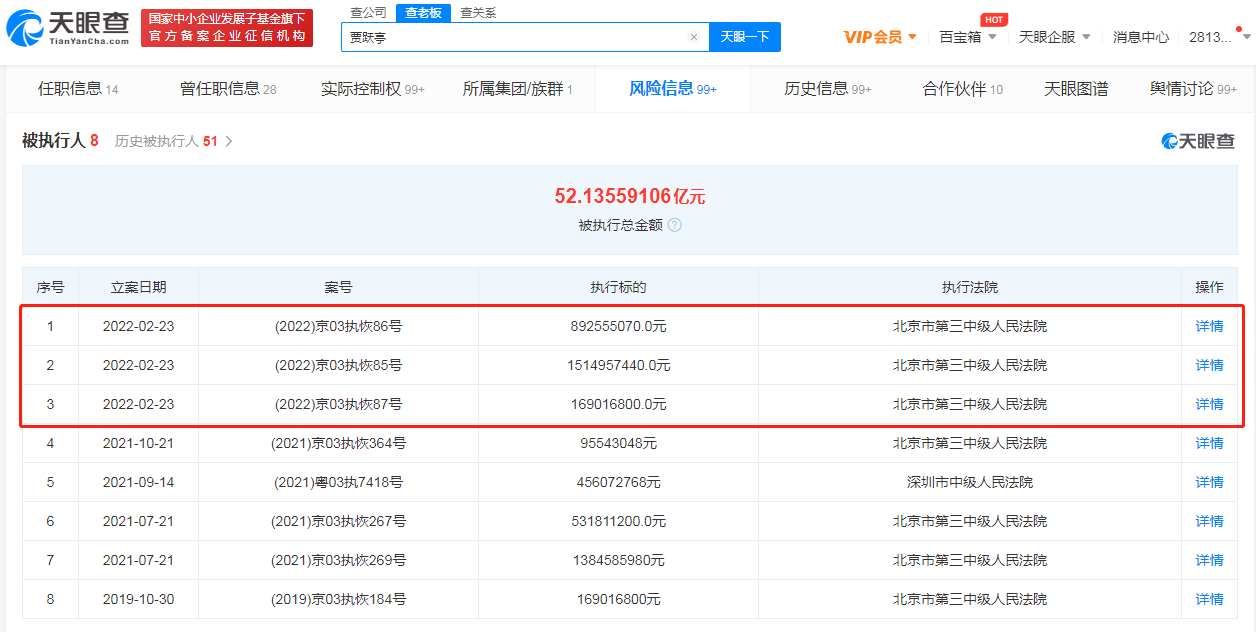This screenshot has height=632, width=1256.
Task: Open the 所属集团/族群 tab
Action: point(518,89)
